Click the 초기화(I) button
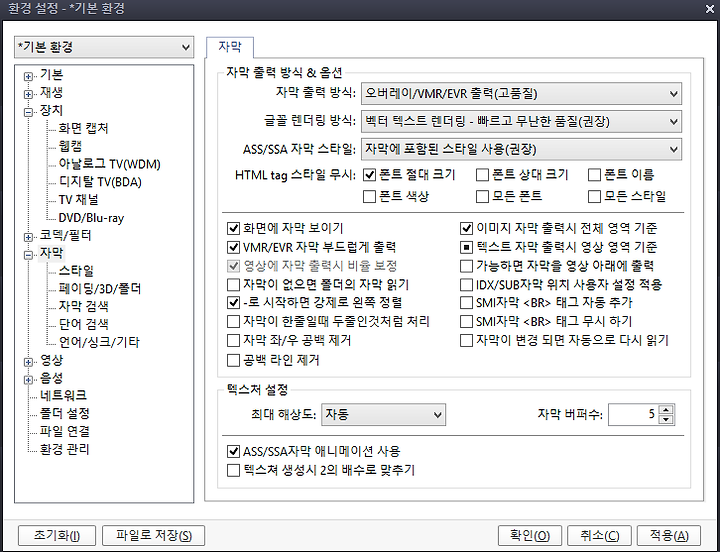Image resolution: width=720 pixels, height=552 pixels. coord(57,535)
